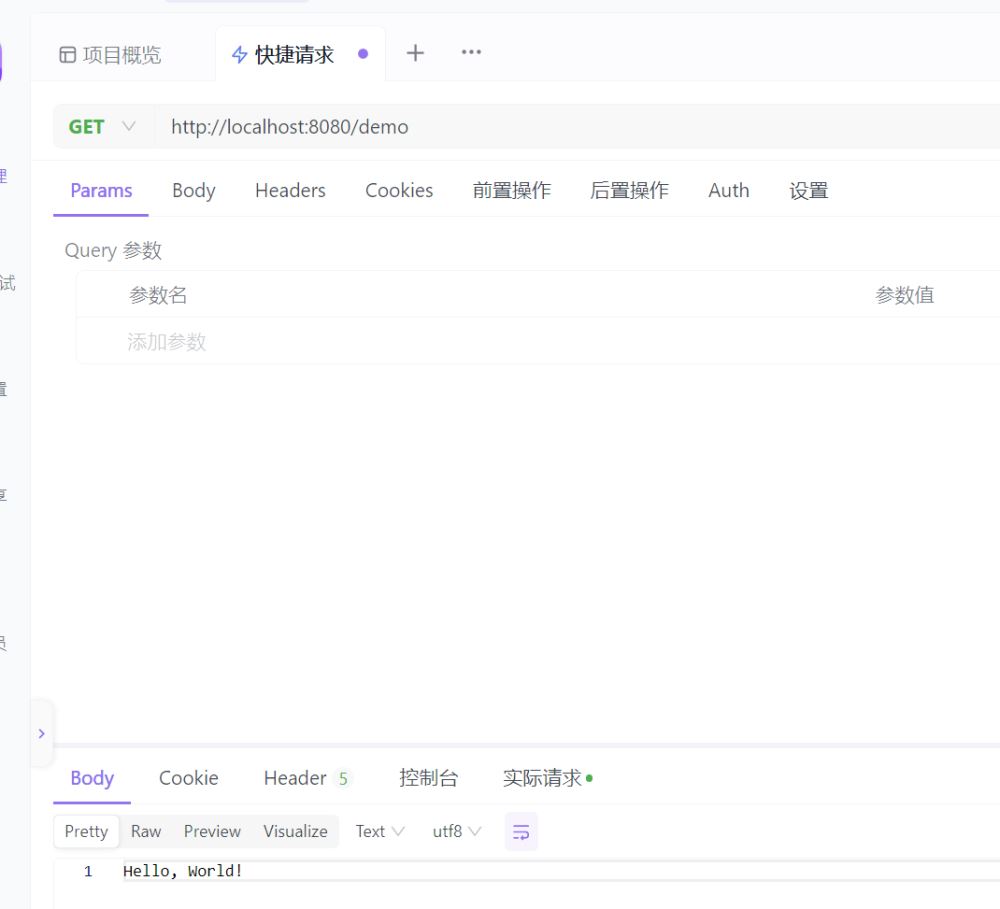Select the Preview view mode

[x=212, y=831]
